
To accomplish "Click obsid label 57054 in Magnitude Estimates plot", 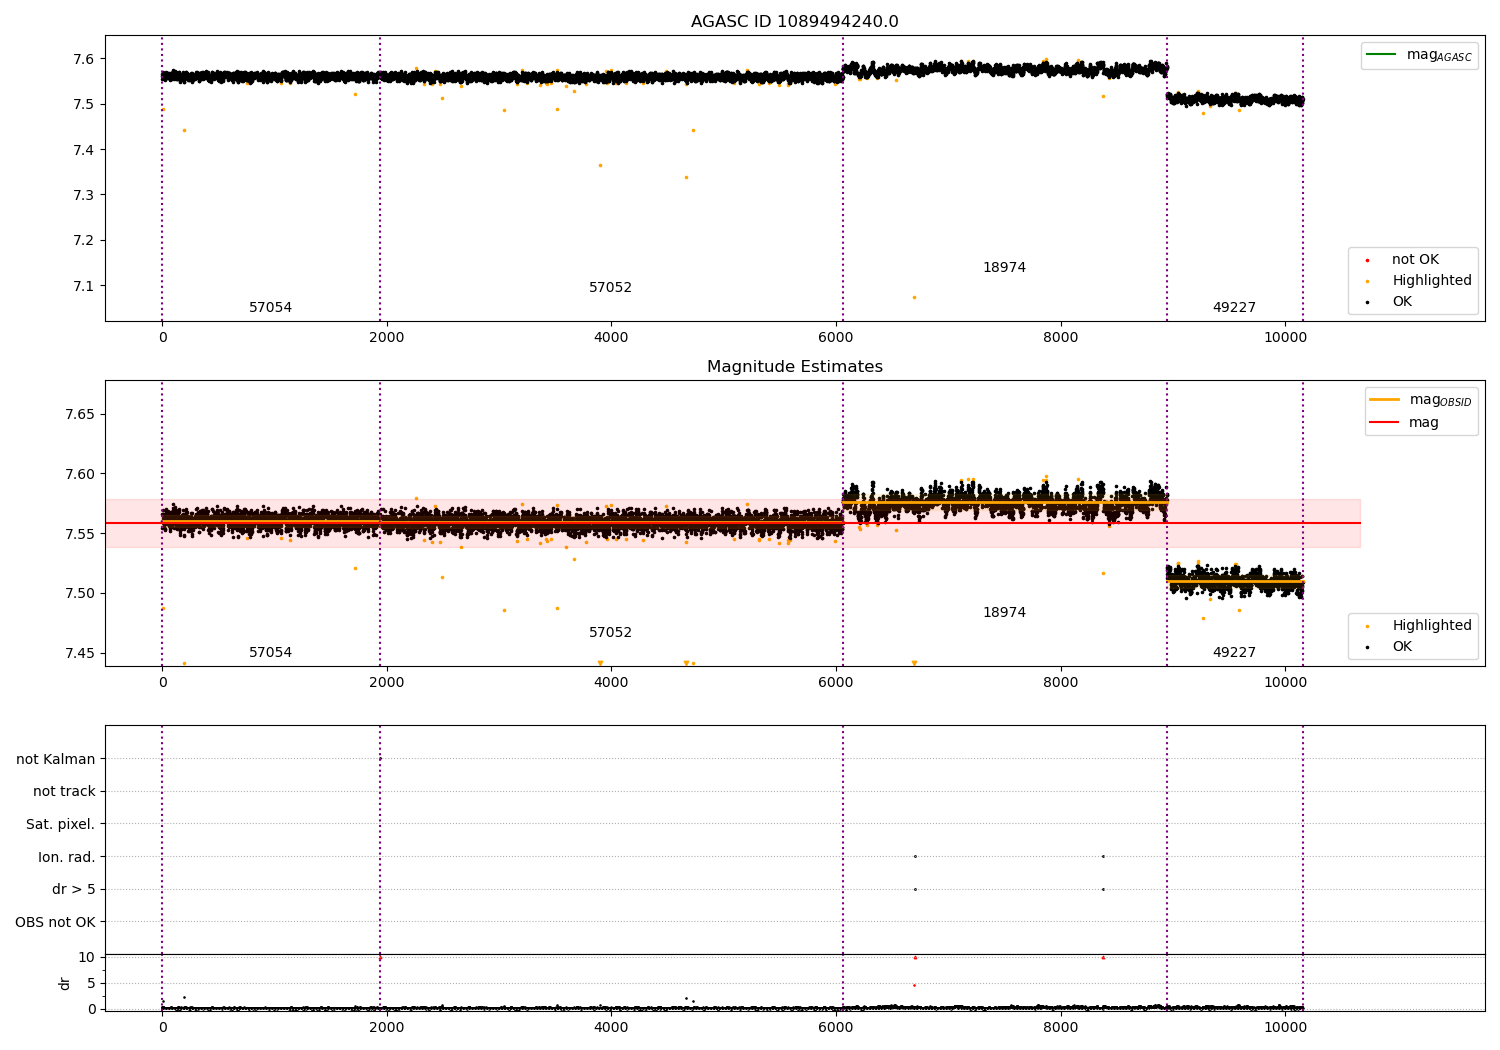I will coord(270,653).
